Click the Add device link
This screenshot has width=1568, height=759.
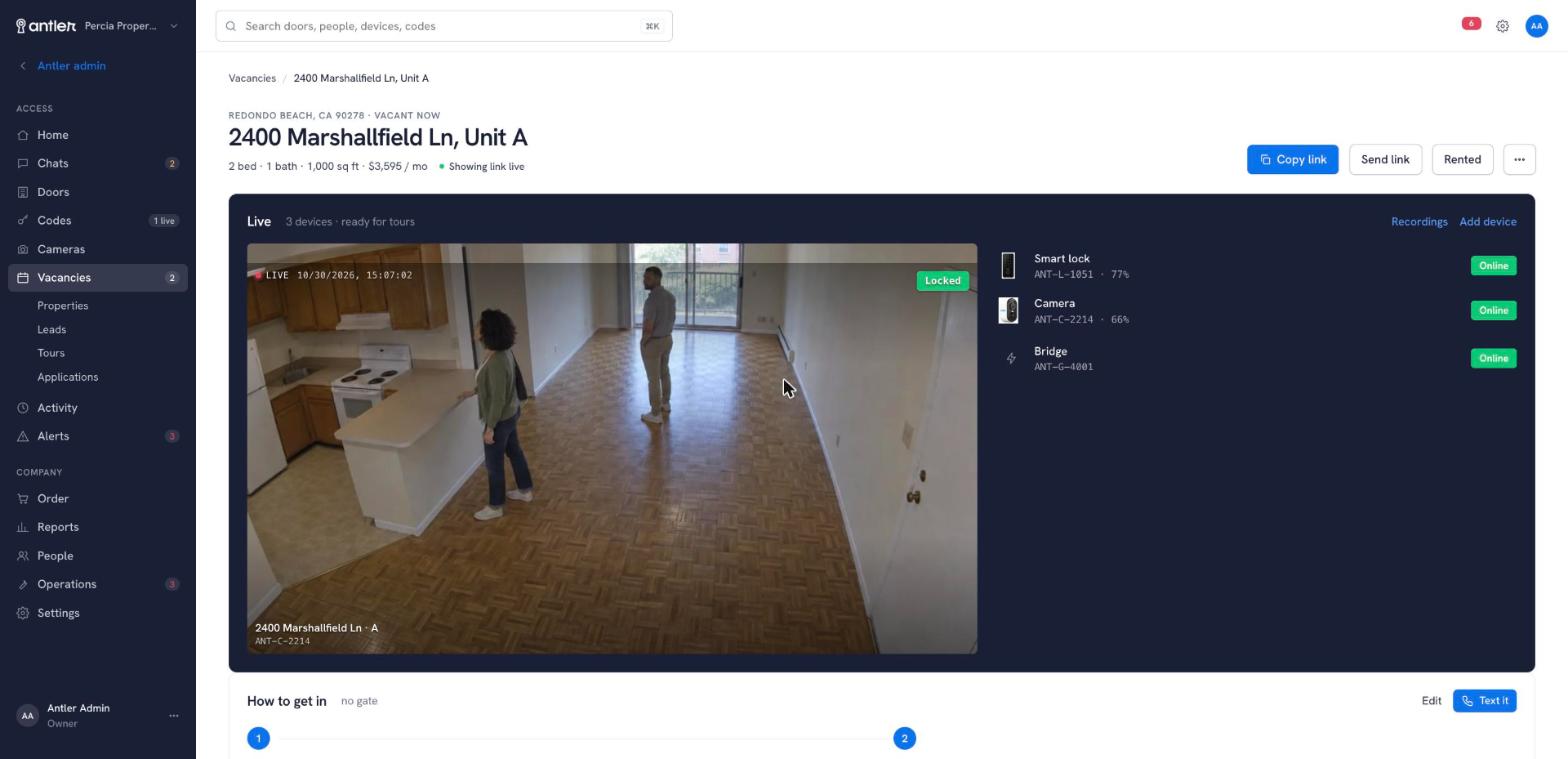coord(1487,222)
